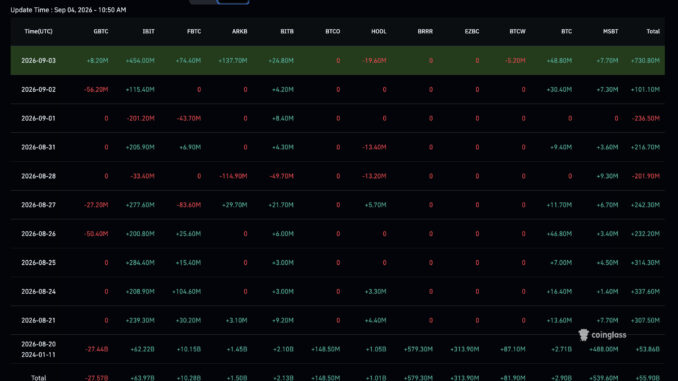
Task: Click FBTC value -83.60M on 2026-08-27
Action: click(x=189, y=205)
